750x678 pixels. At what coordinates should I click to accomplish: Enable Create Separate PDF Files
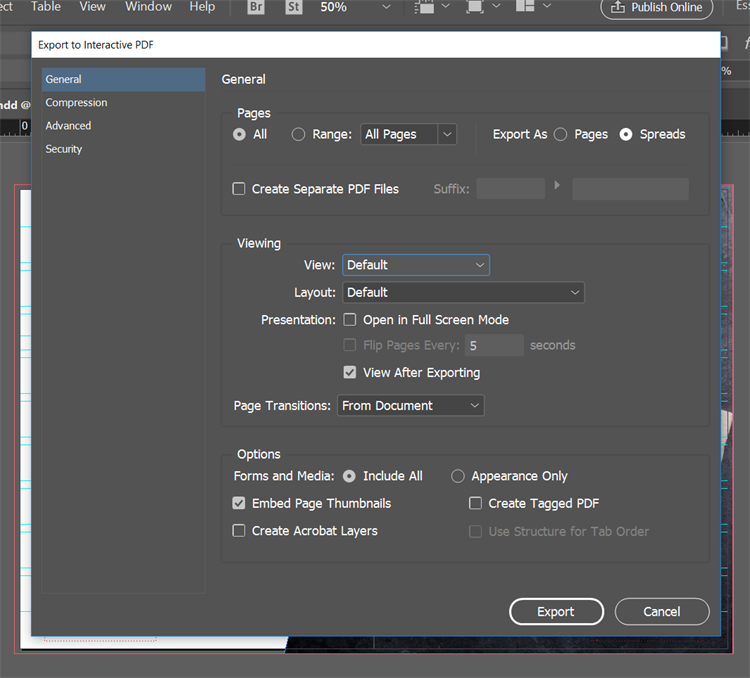239,189
